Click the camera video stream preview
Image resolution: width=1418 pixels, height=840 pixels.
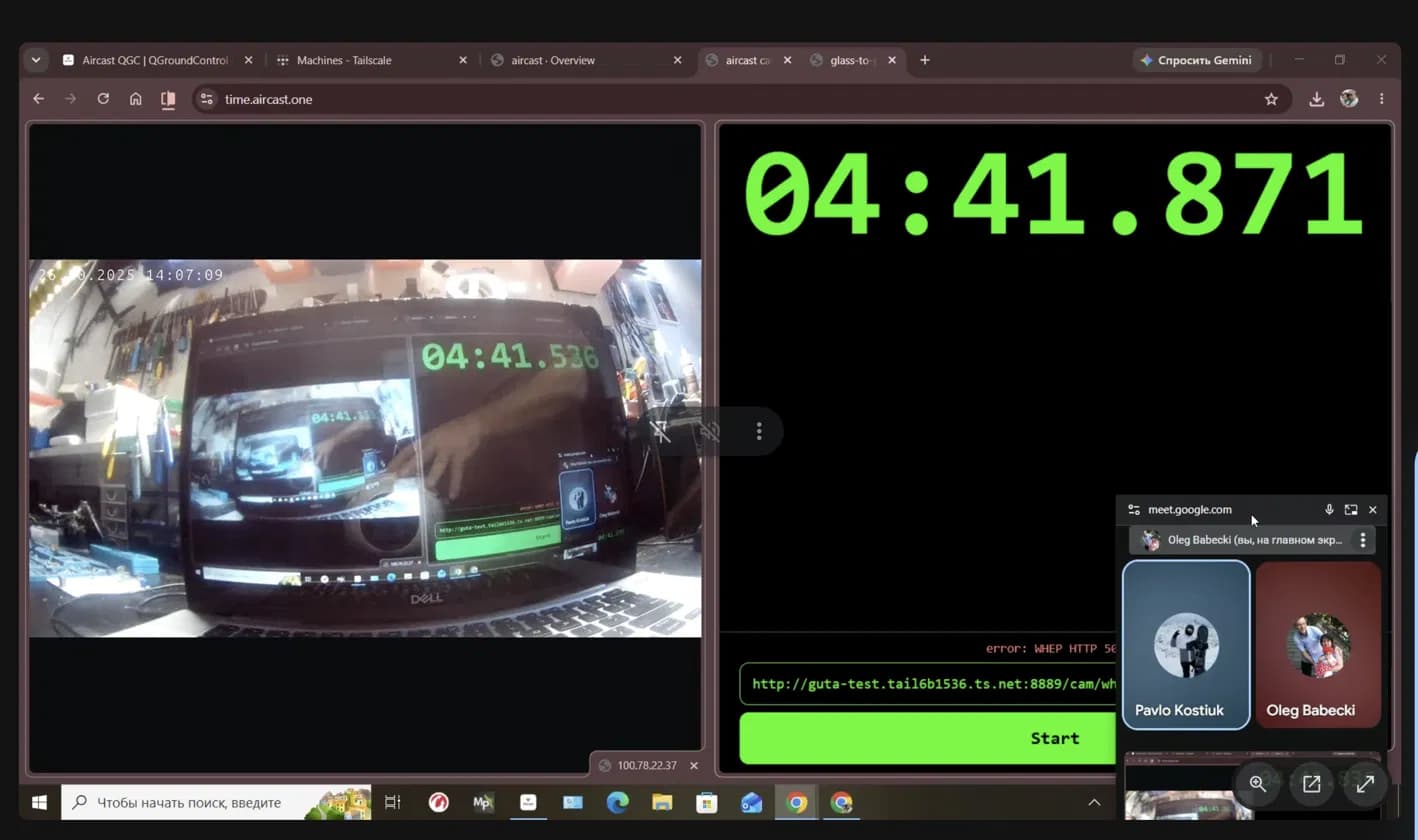[x=365, y=448]
